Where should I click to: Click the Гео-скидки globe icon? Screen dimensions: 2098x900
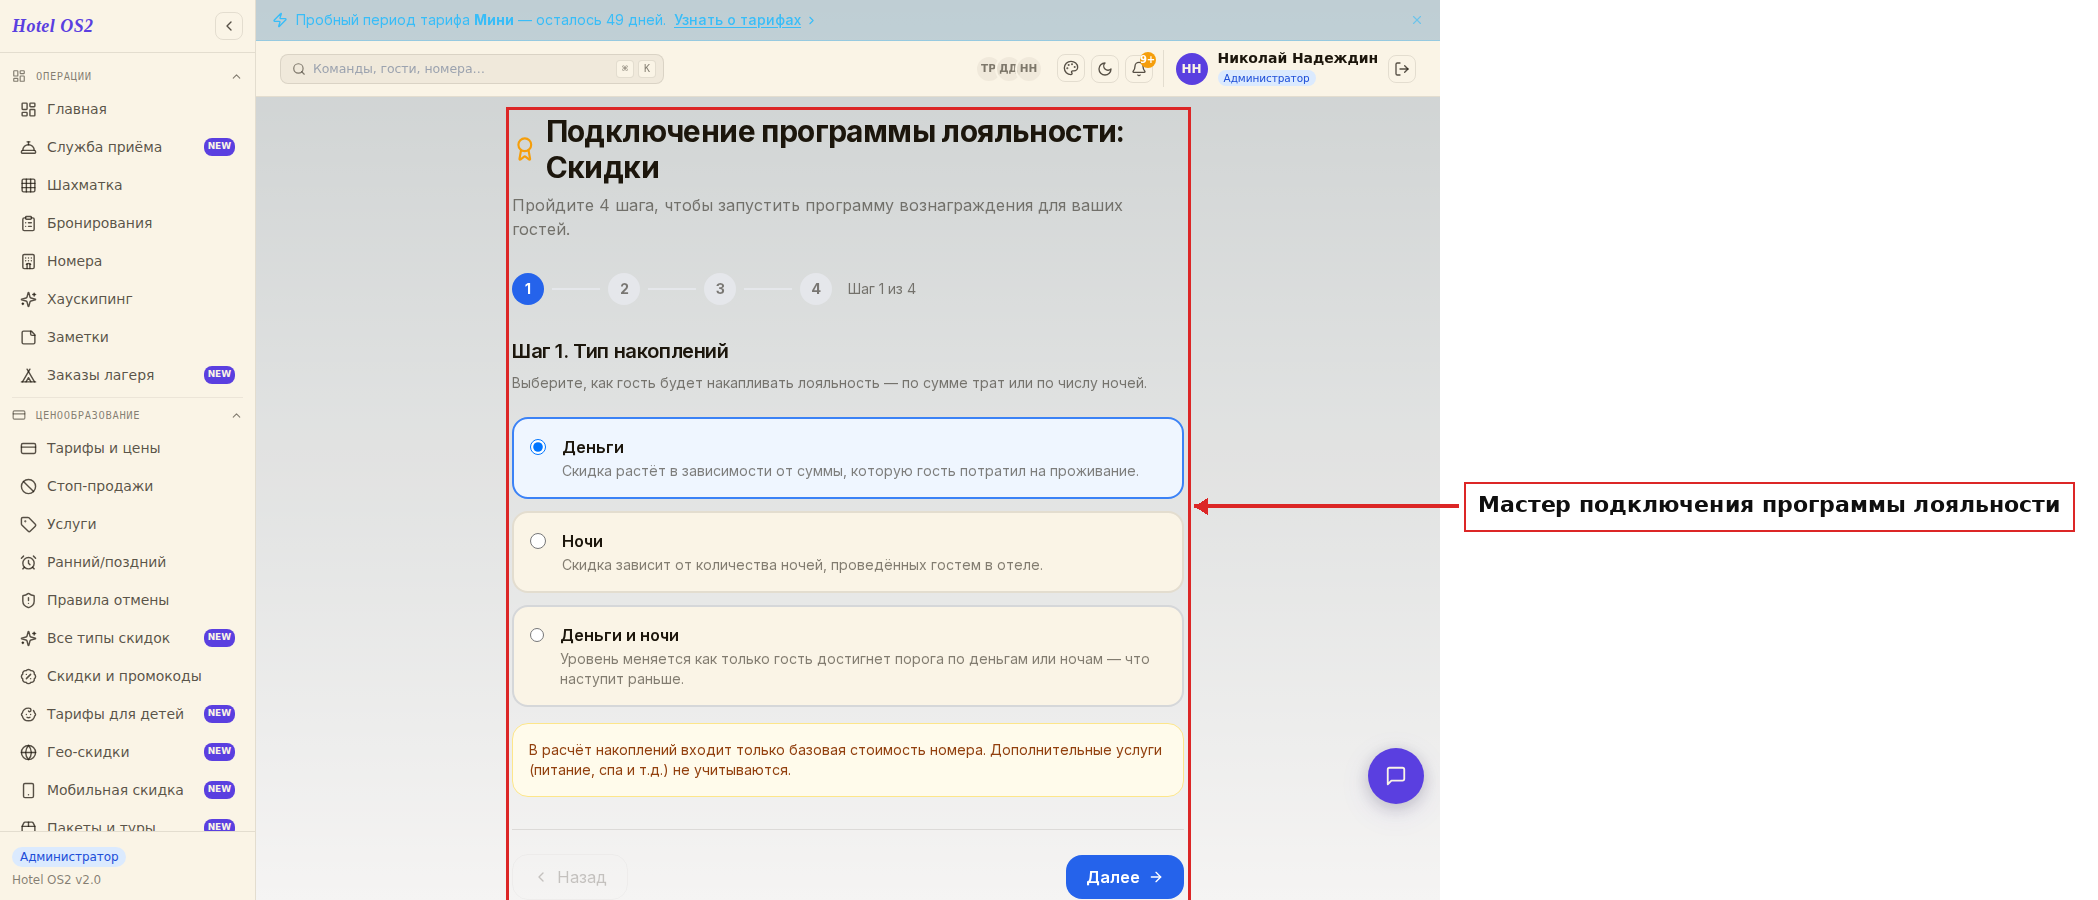coord(28,752)
